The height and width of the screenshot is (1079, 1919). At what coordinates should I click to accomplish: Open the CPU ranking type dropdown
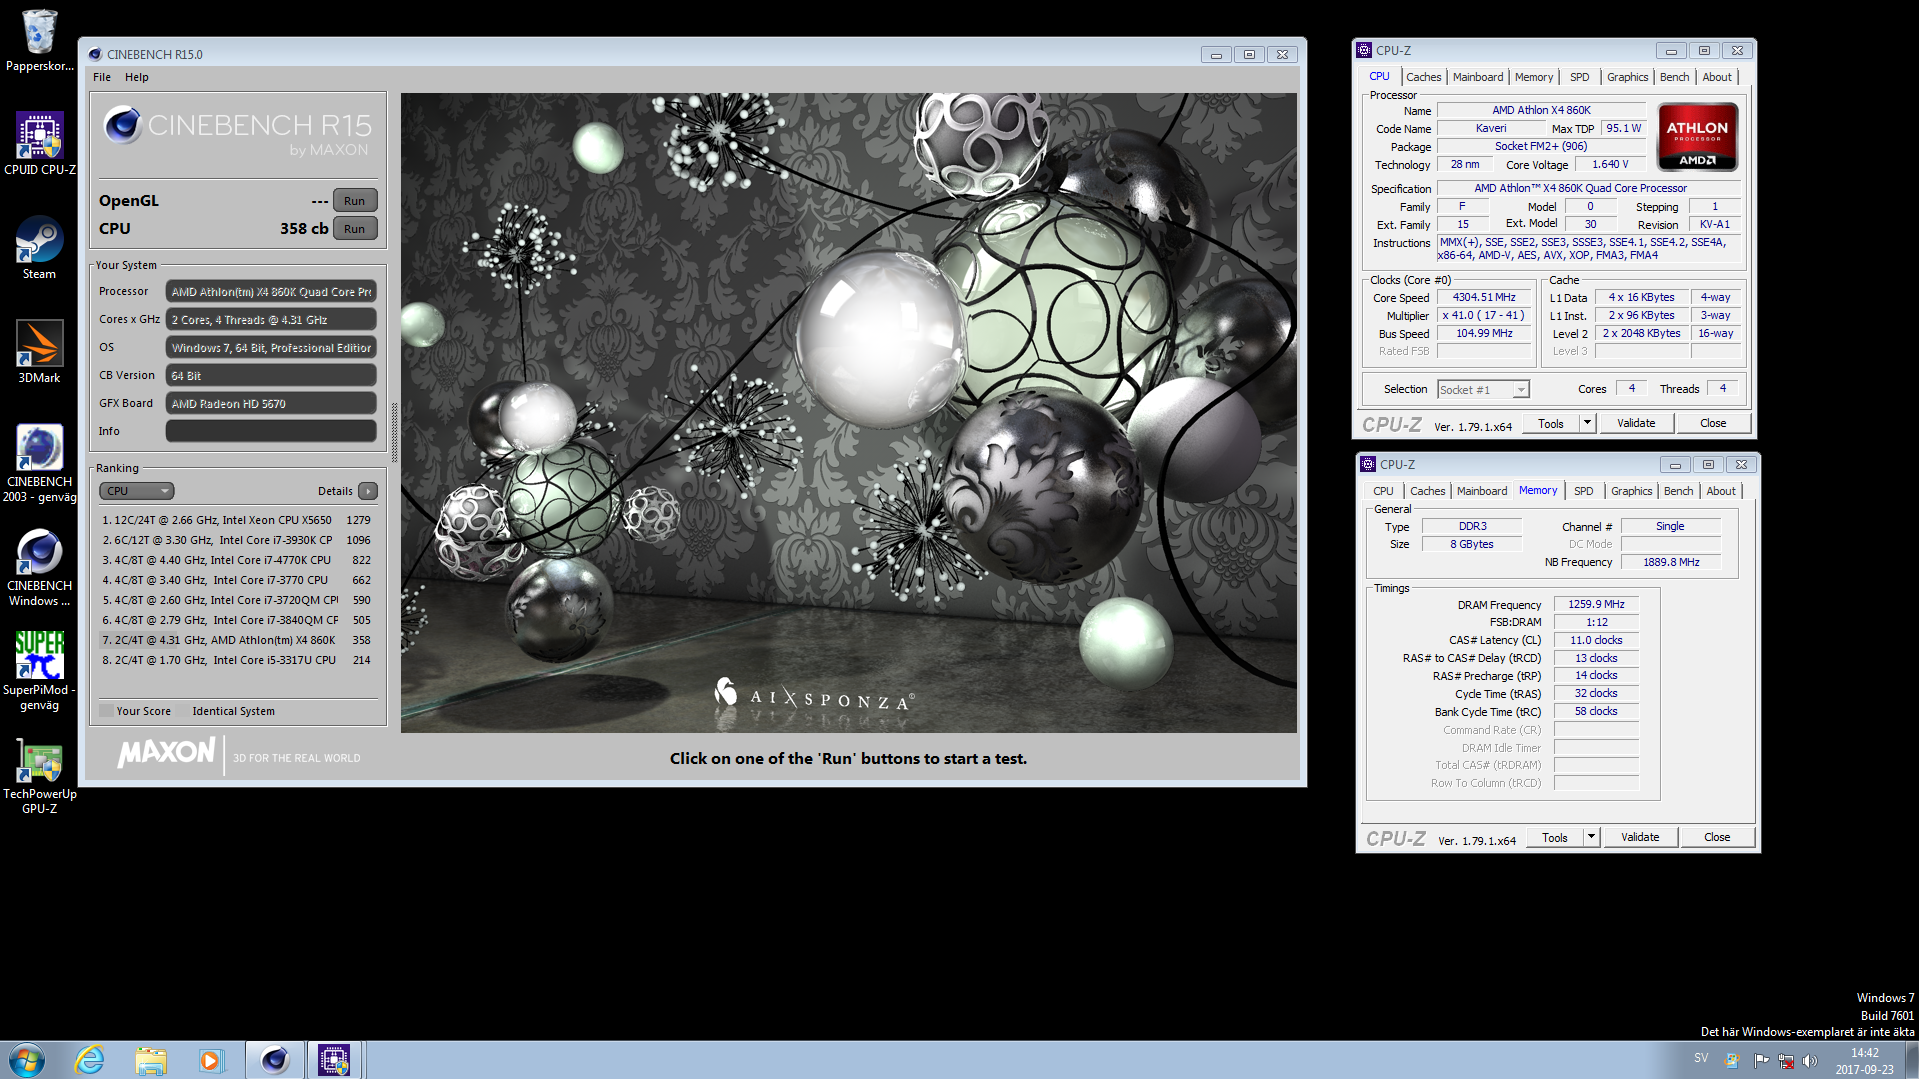[x=137, y=491]
